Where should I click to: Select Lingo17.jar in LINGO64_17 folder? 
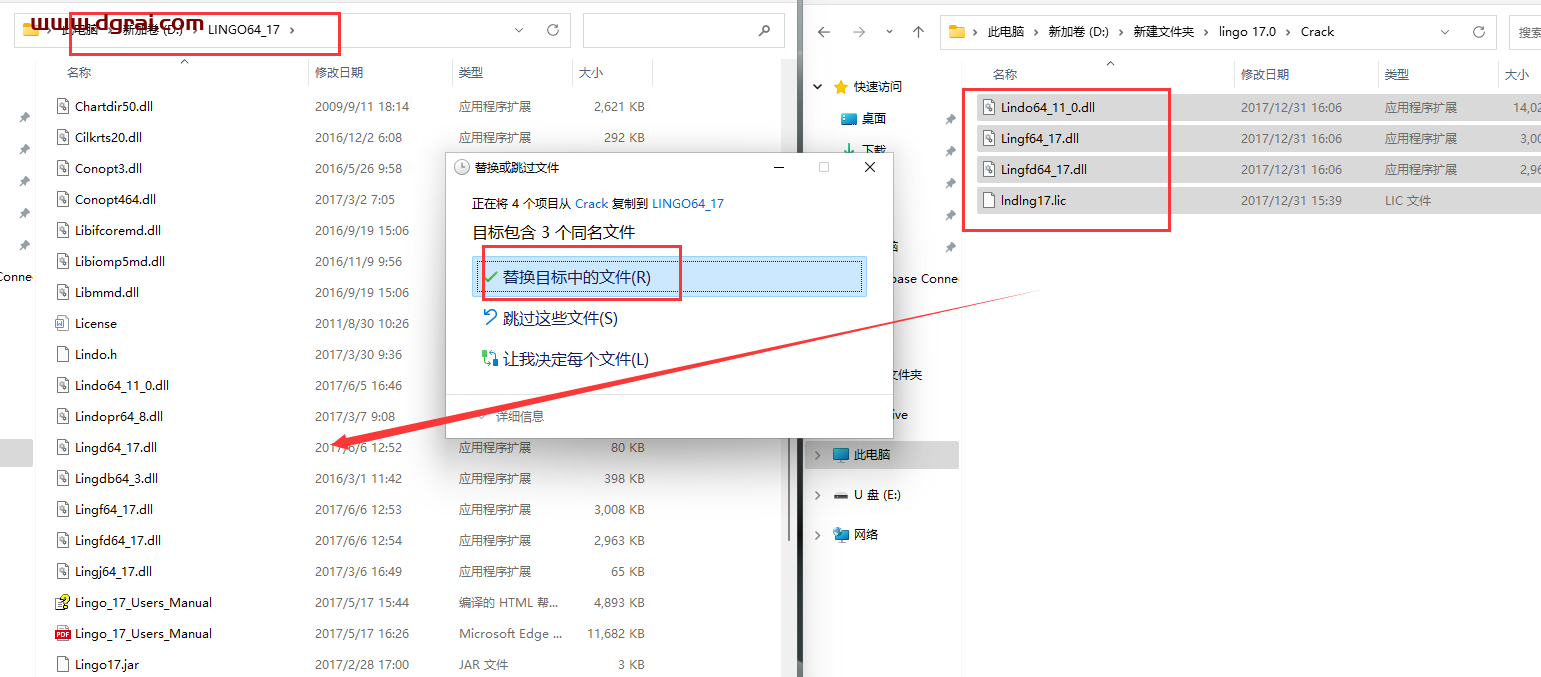106,664
